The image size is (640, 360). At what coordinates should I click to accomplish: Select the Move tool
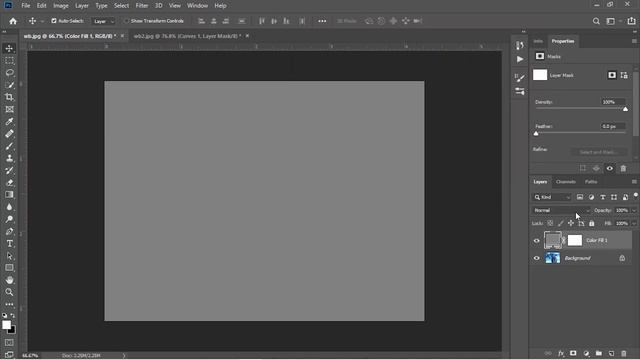9,48
